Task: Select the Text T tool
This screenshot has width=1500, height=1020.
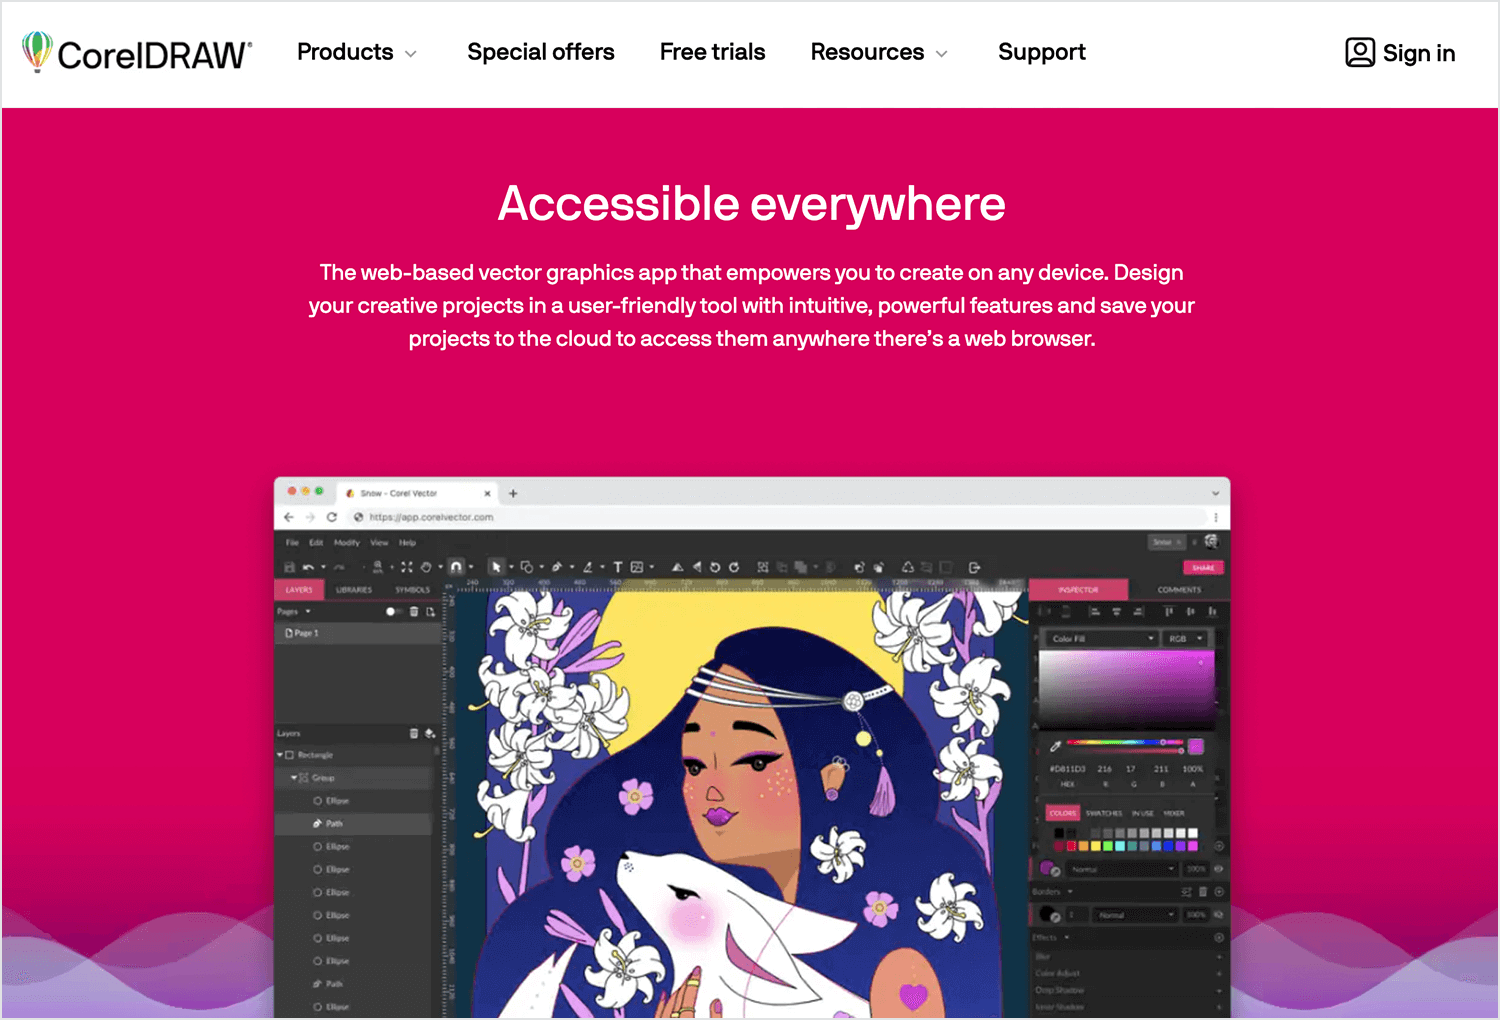Action: coord(618,567)
